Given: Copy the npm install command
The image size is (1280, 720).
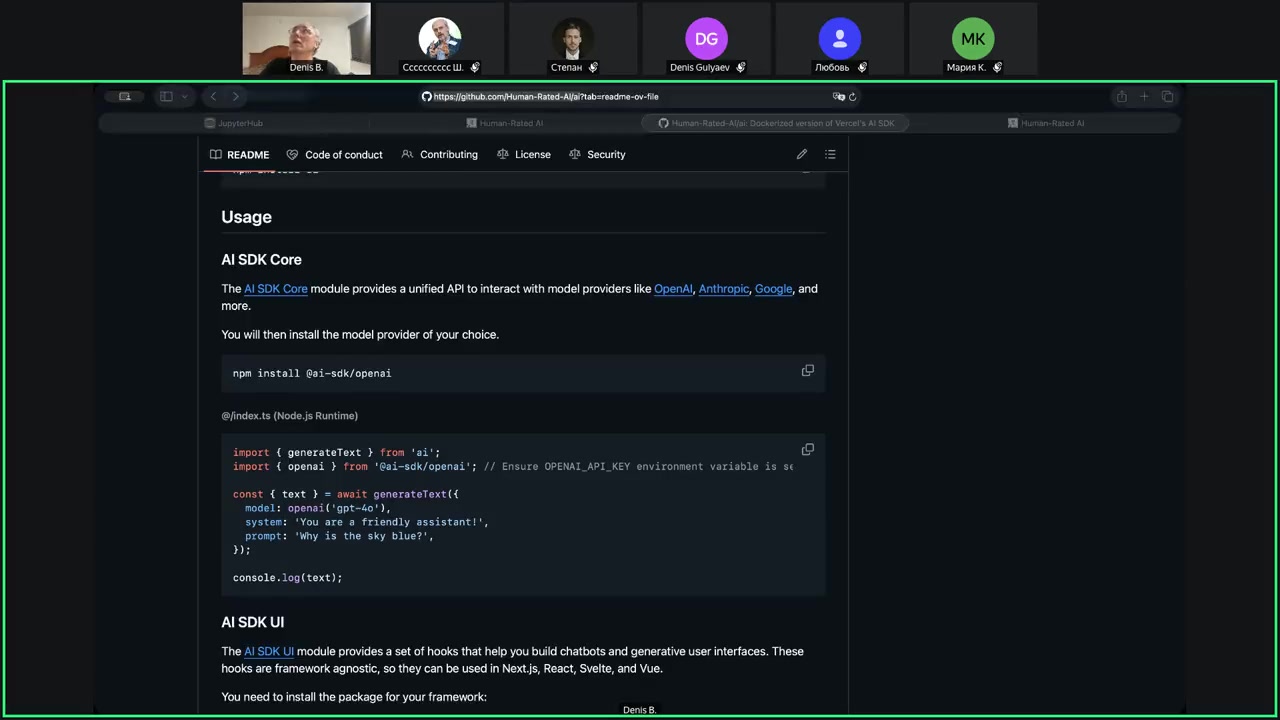Looking at the screenshot, I should 807,371.
